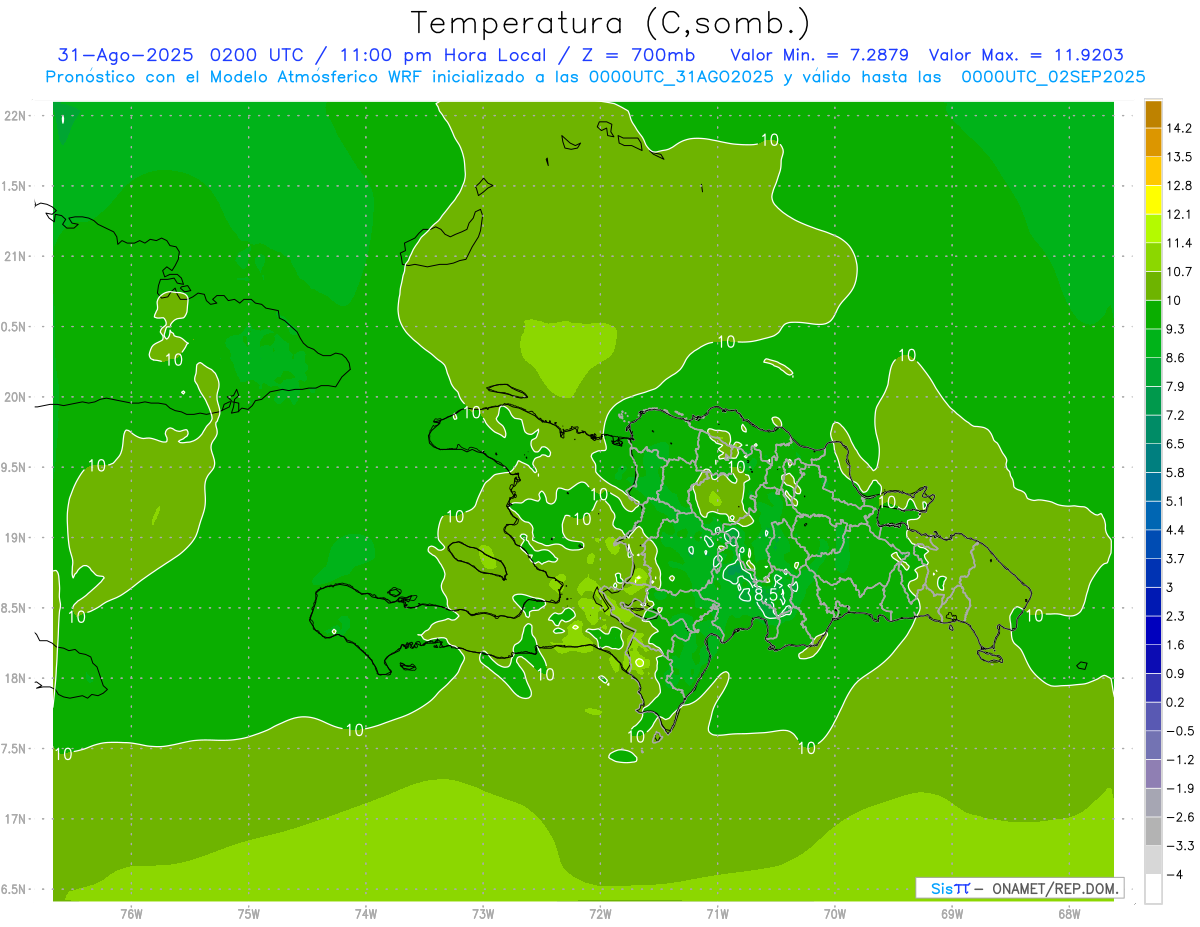Click the '76W' longitude label
Screen dimensions: 1200x927
tap(131, 913)
